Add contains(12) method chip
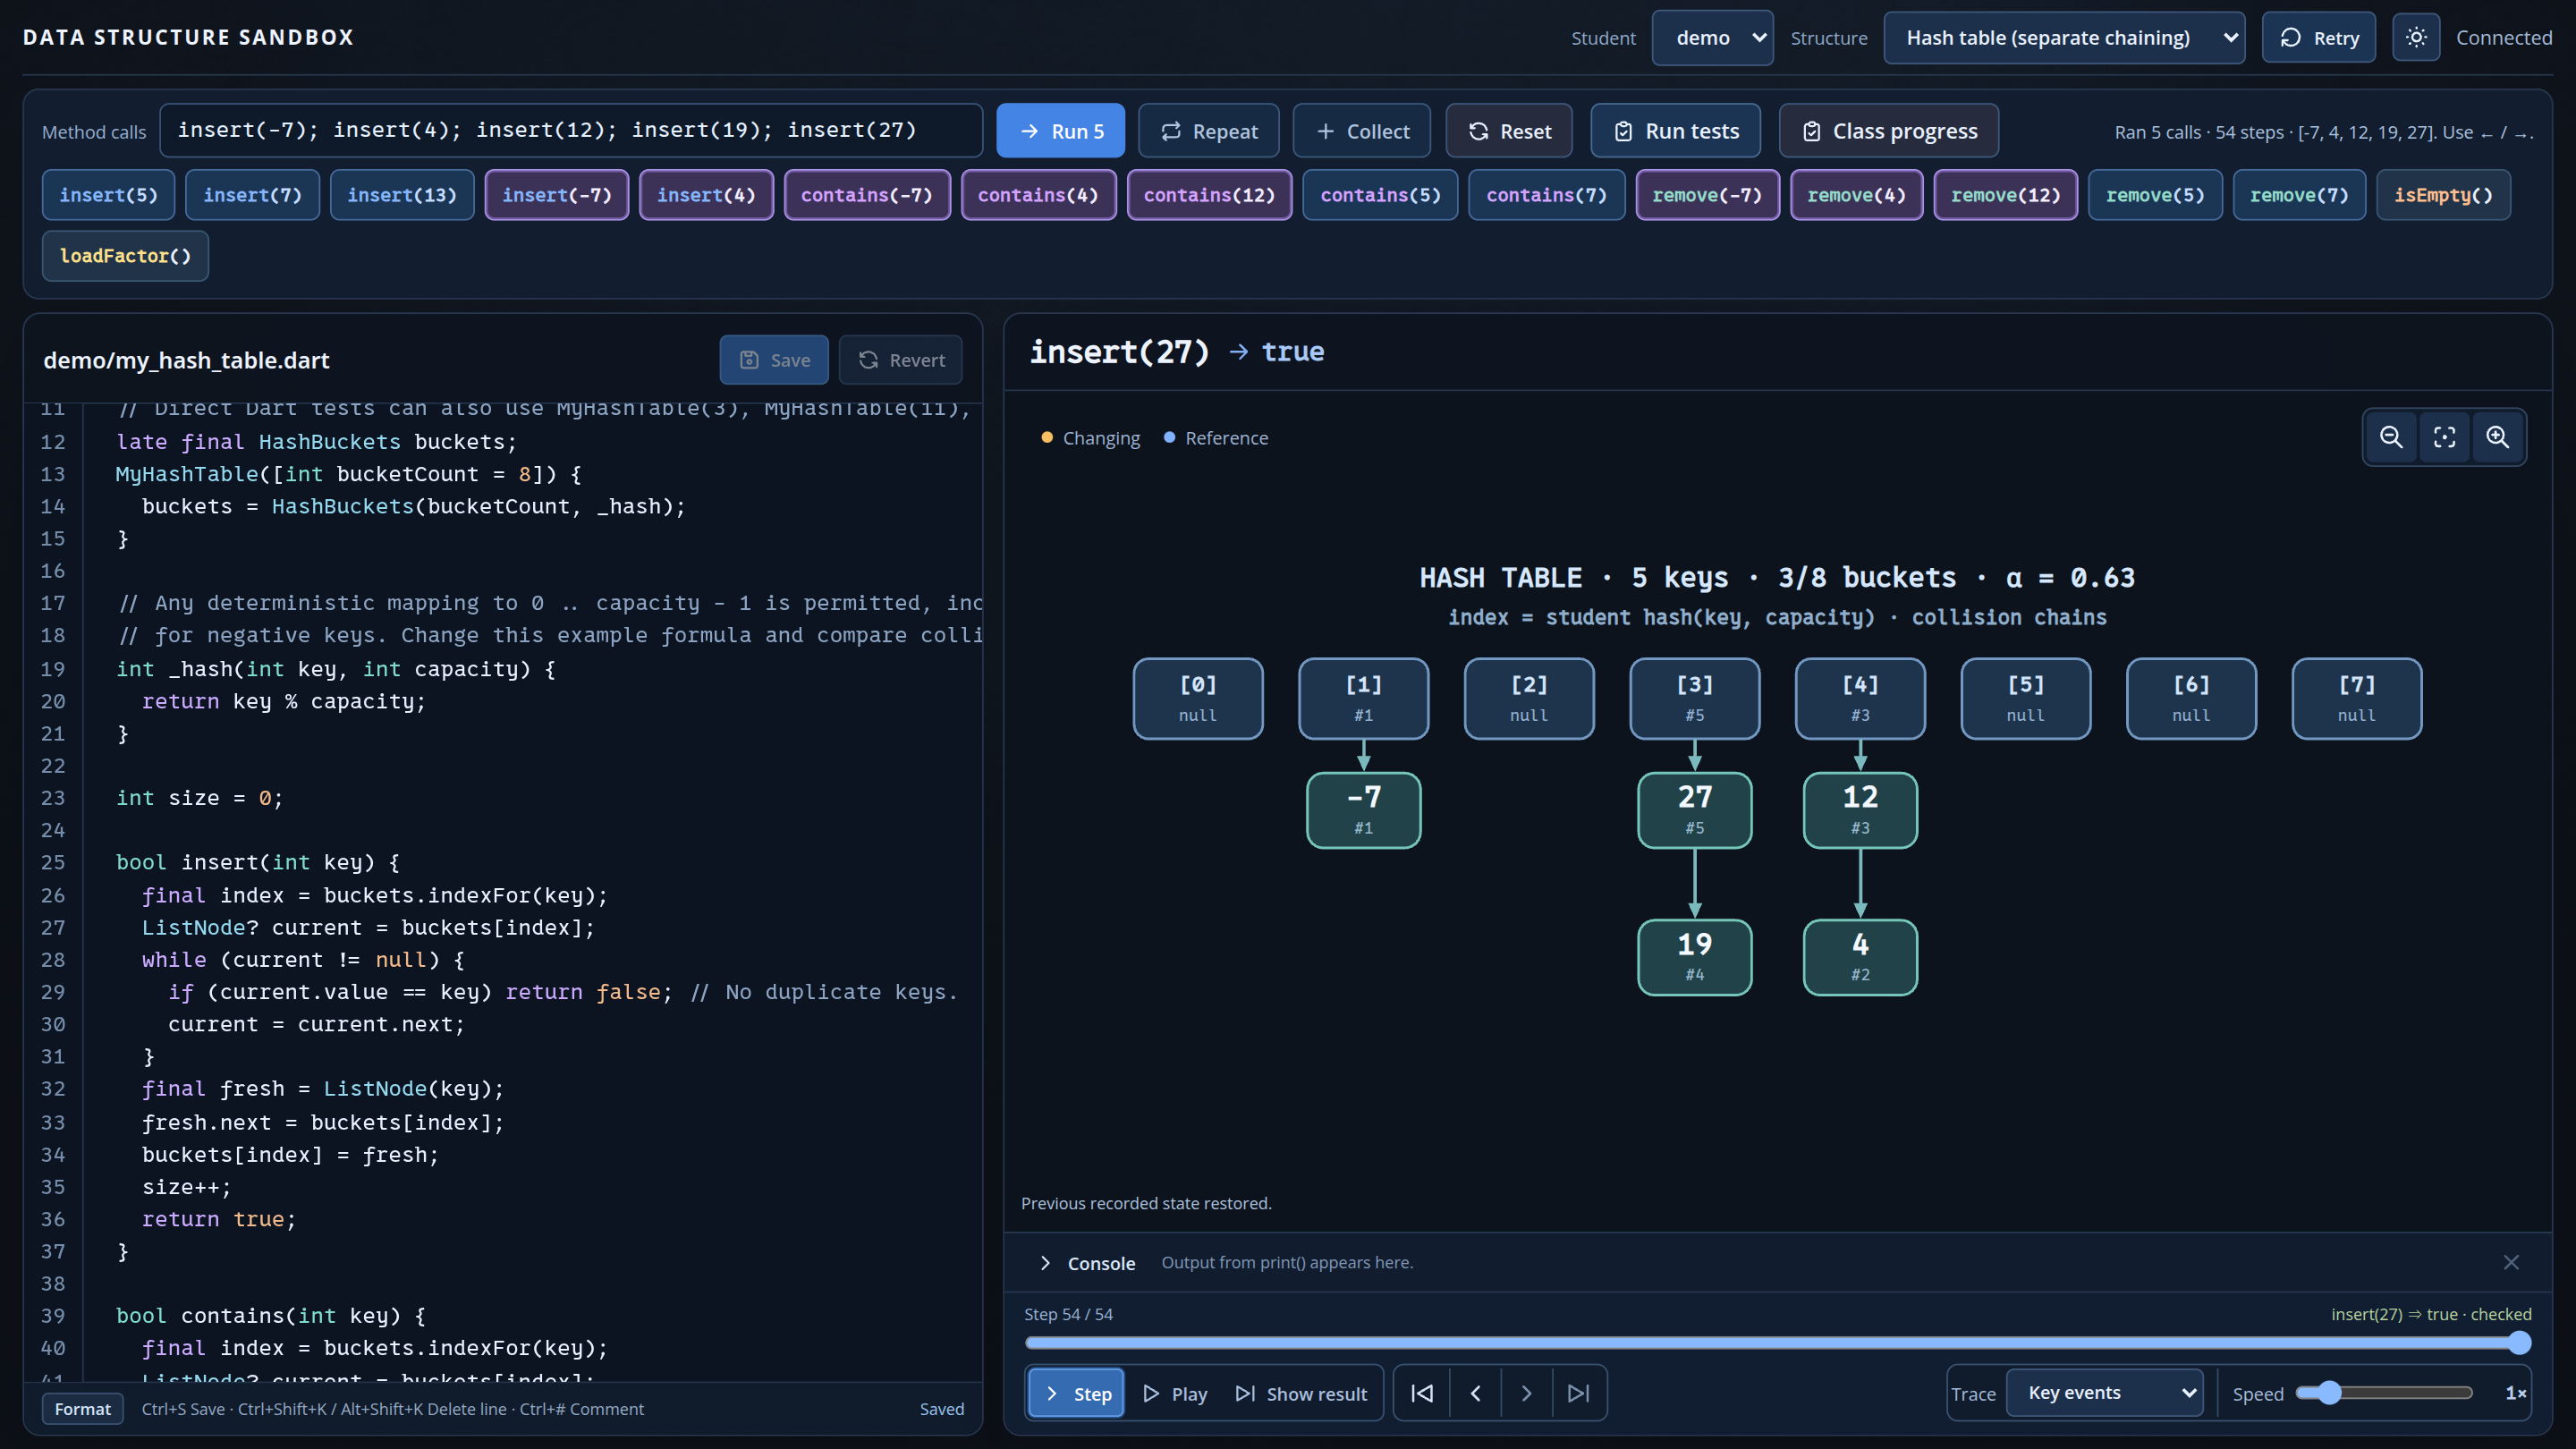Image resolution: width=2576 pixels, height=1449 pixels. 1209,195
